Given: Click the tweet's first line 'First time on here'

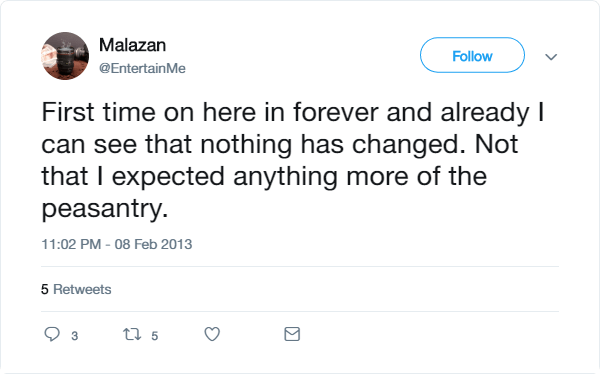Looking at the screenshot, I should pos(149,112).
